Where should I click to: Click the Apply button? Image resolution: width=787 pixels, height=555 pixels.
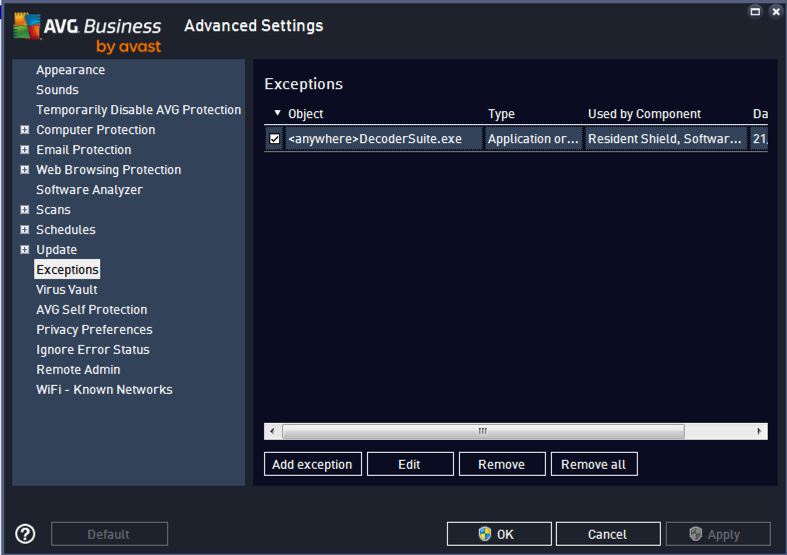(718, 534)
